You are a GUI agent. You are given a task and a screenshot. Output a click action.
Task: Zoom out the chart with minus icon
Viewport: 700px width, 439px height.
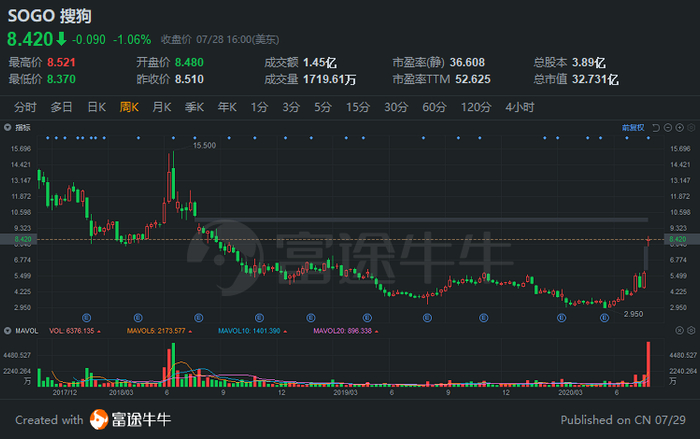[x=668, y=128]
